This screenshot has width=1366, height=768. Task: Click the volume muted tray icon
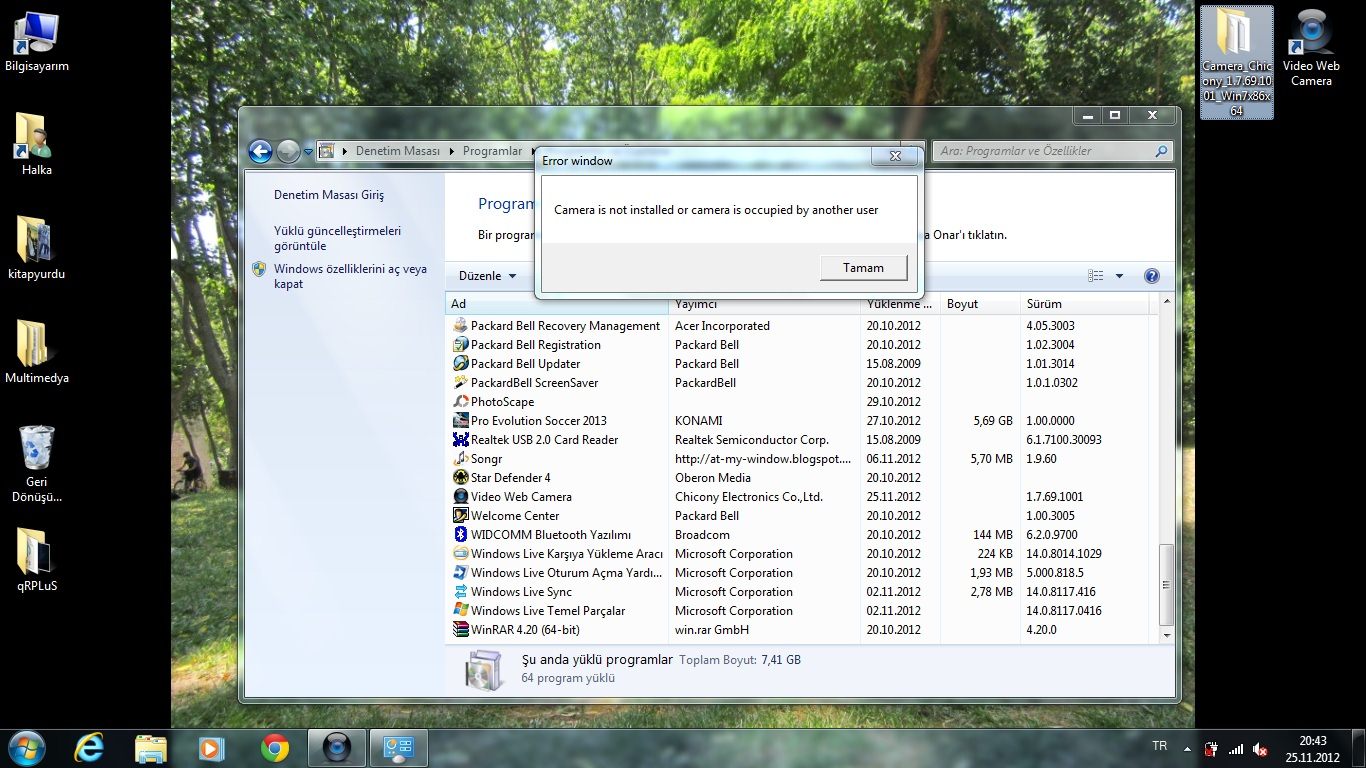pos(1261,749)
